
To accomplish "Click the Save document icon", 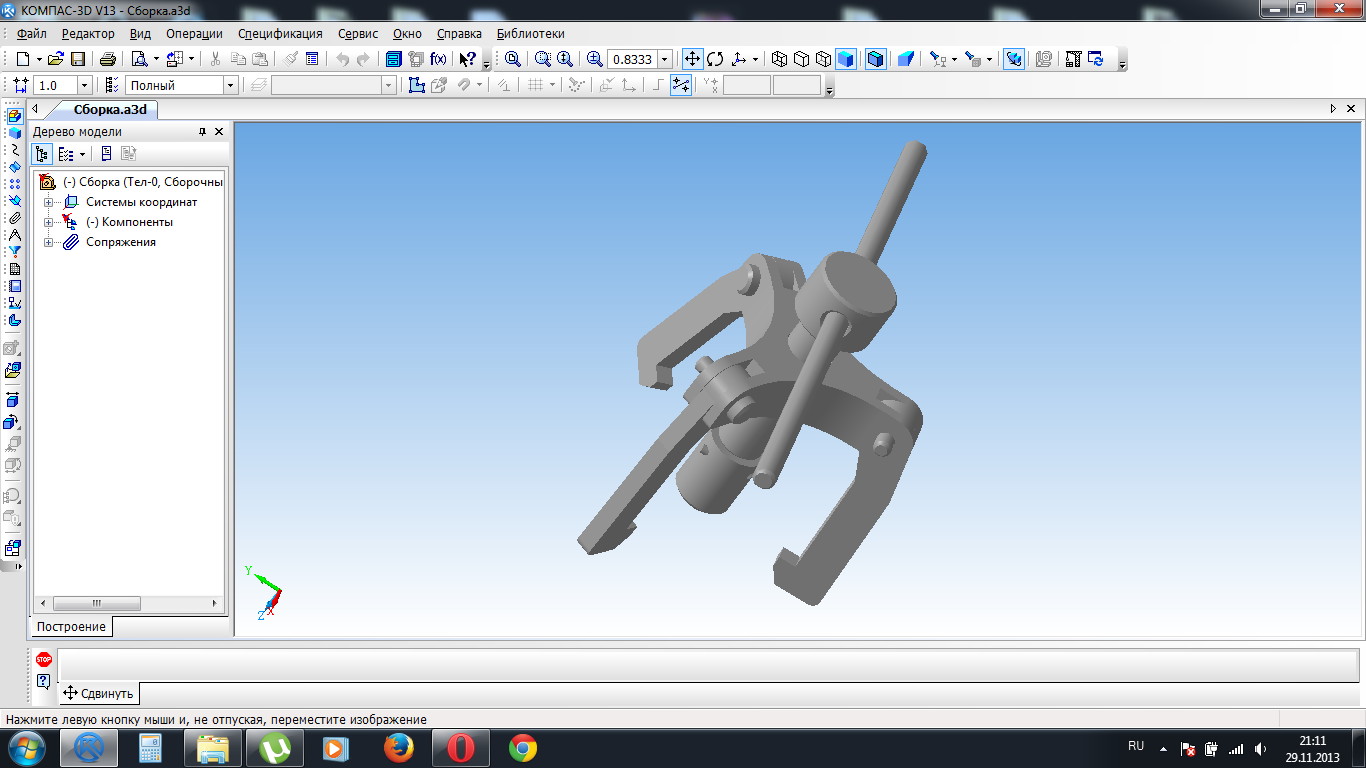I will 77,59.
